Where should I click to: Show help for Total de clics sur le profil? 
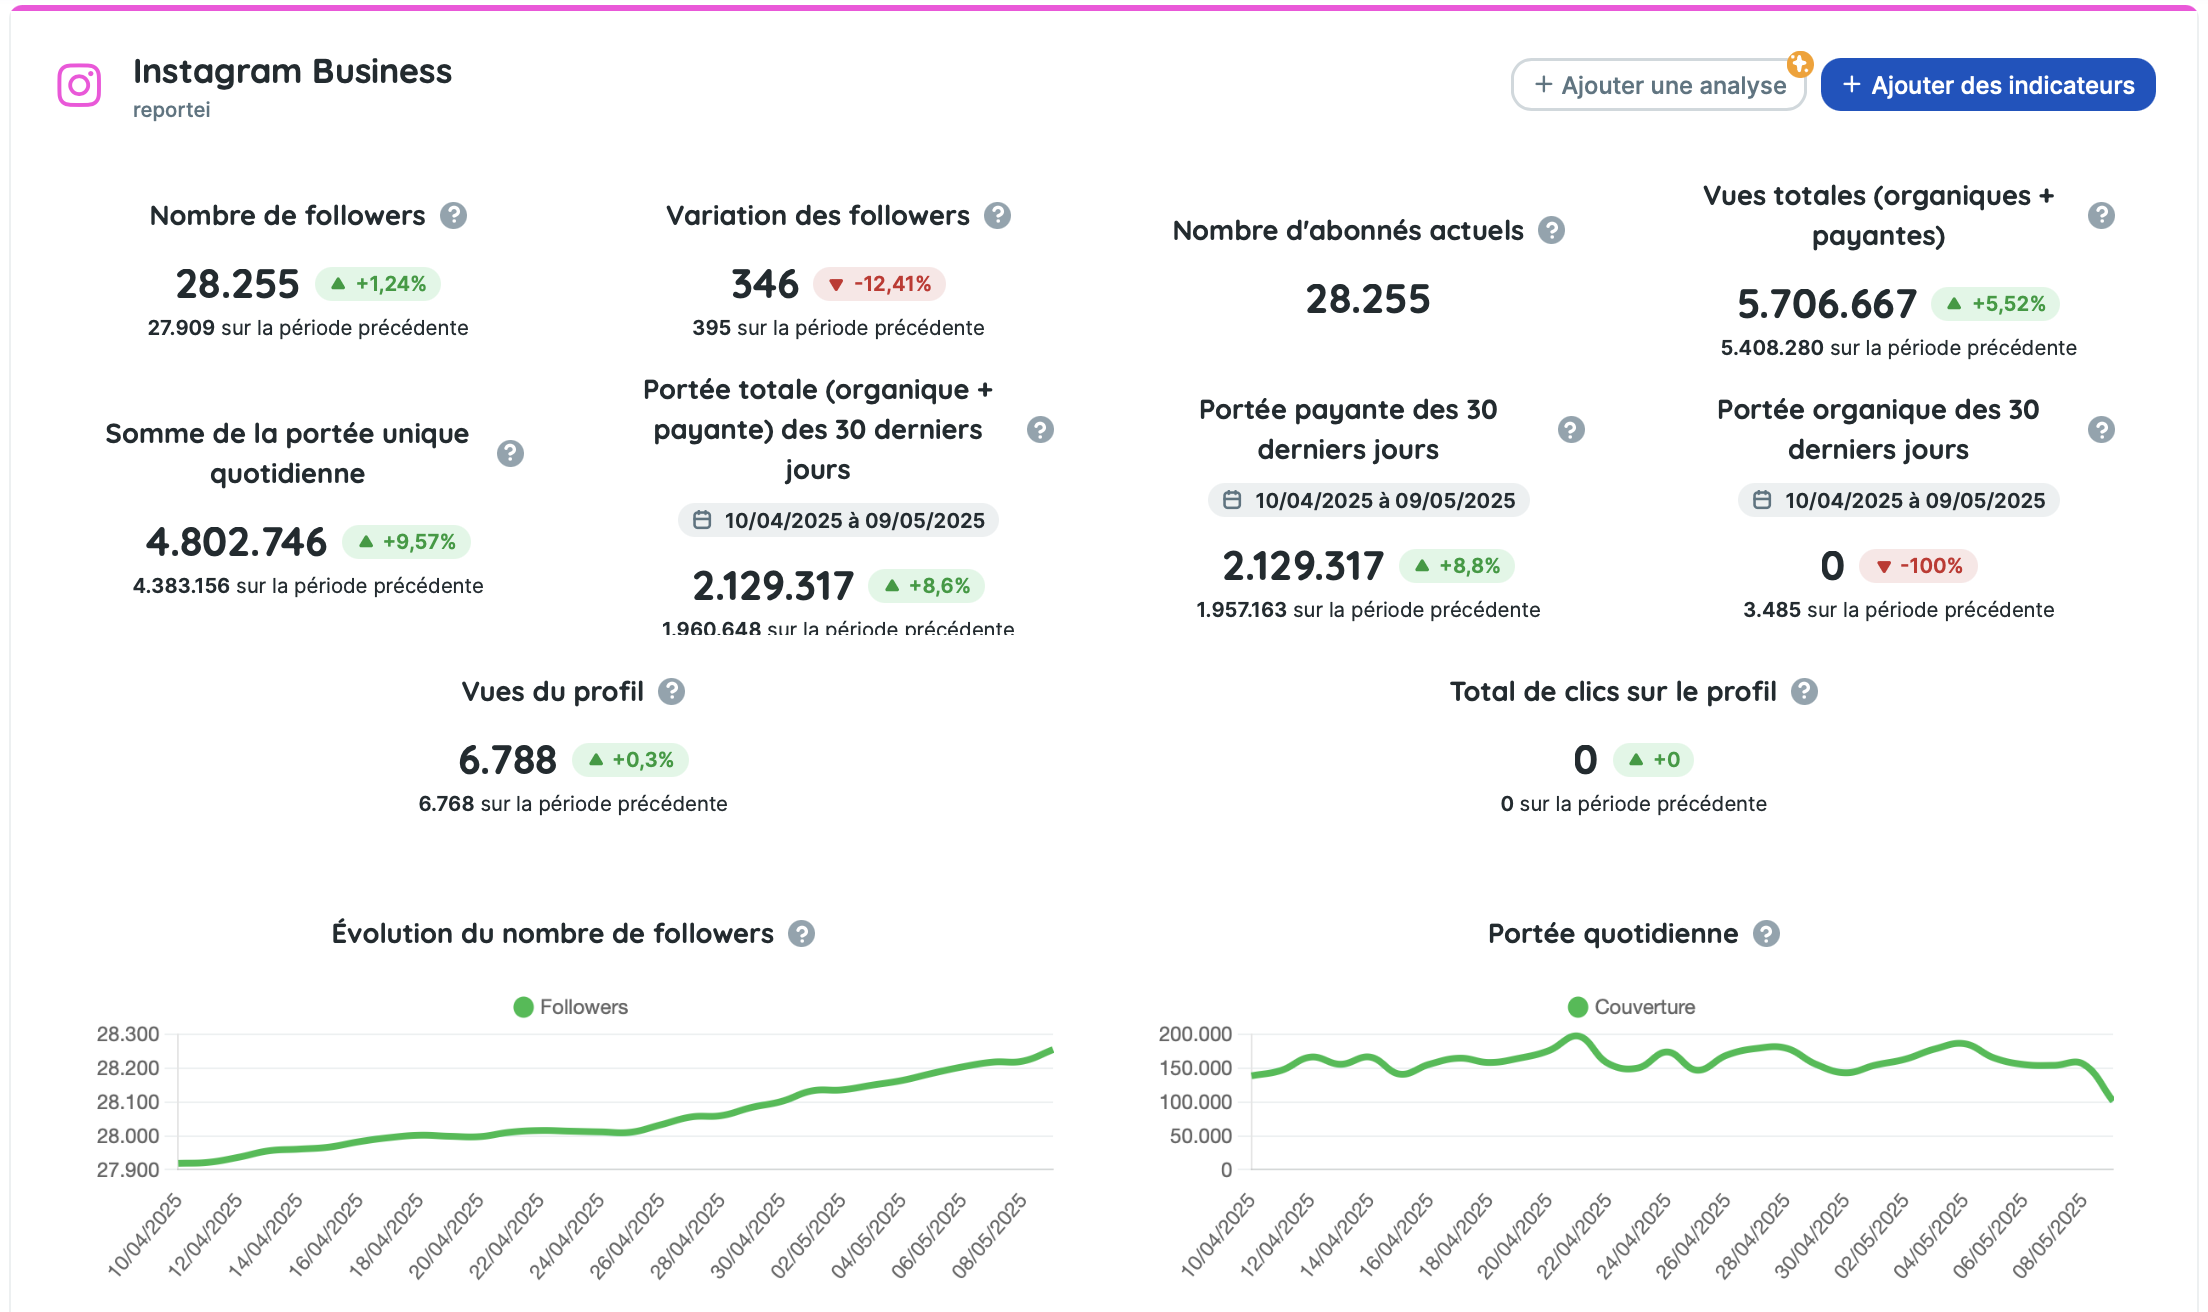(1804, 692)
